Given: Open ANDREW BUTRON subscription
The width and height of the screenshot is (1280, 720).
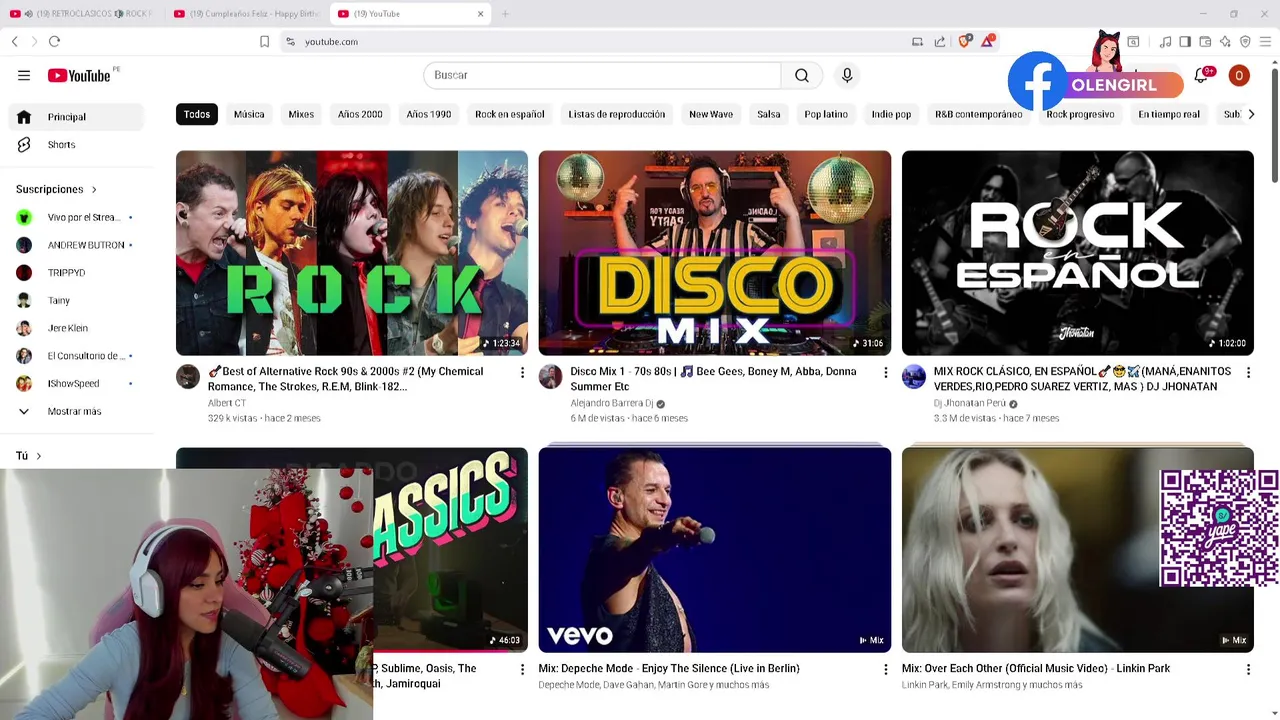Looking at the screenshot, I should [x=76, y=245].
